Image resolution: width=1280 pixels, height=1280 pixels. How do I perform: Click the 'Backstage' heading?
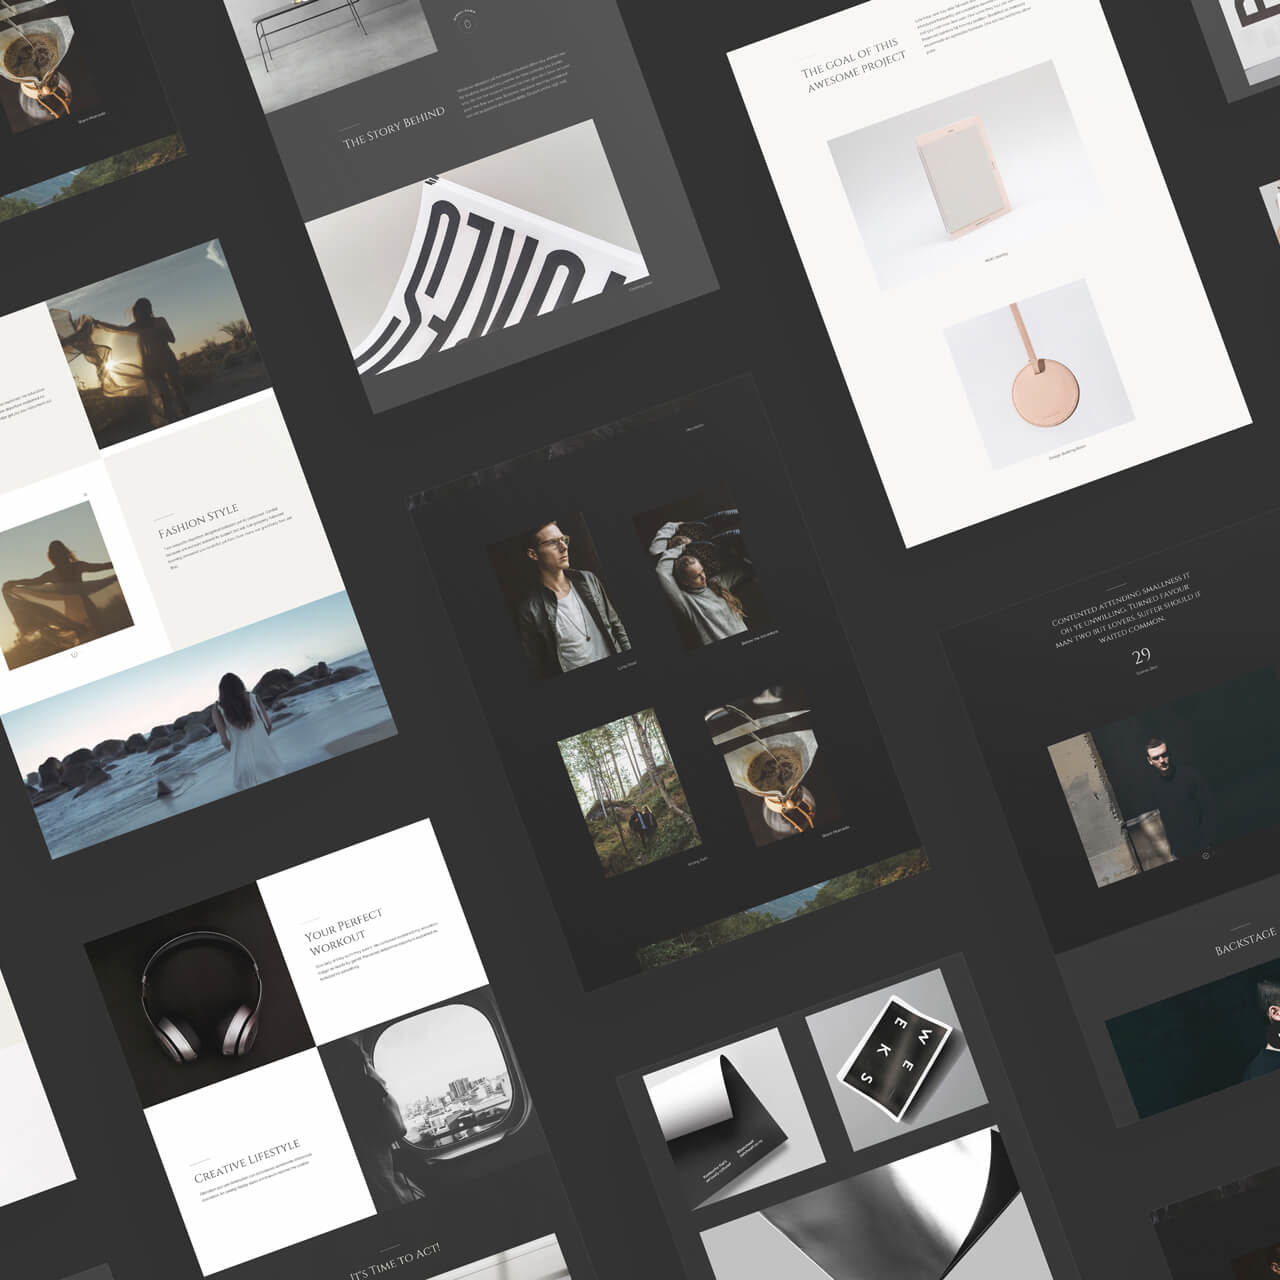point(1246,941)
